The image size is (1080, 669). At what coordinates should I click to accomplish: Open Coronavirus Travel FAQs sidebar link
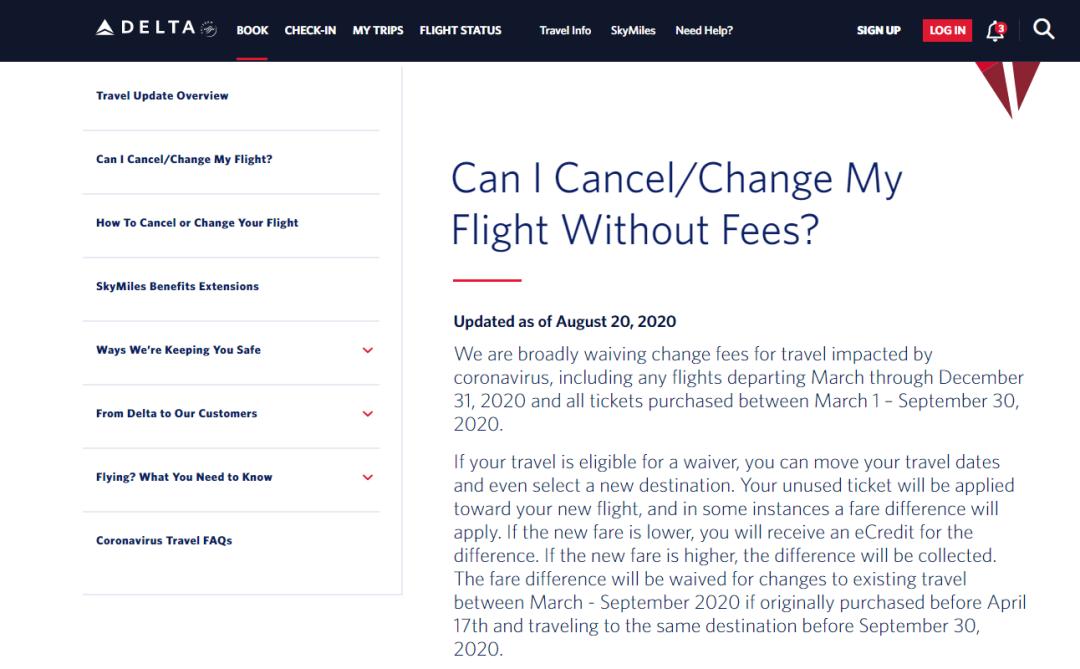[x=164, y=541]
